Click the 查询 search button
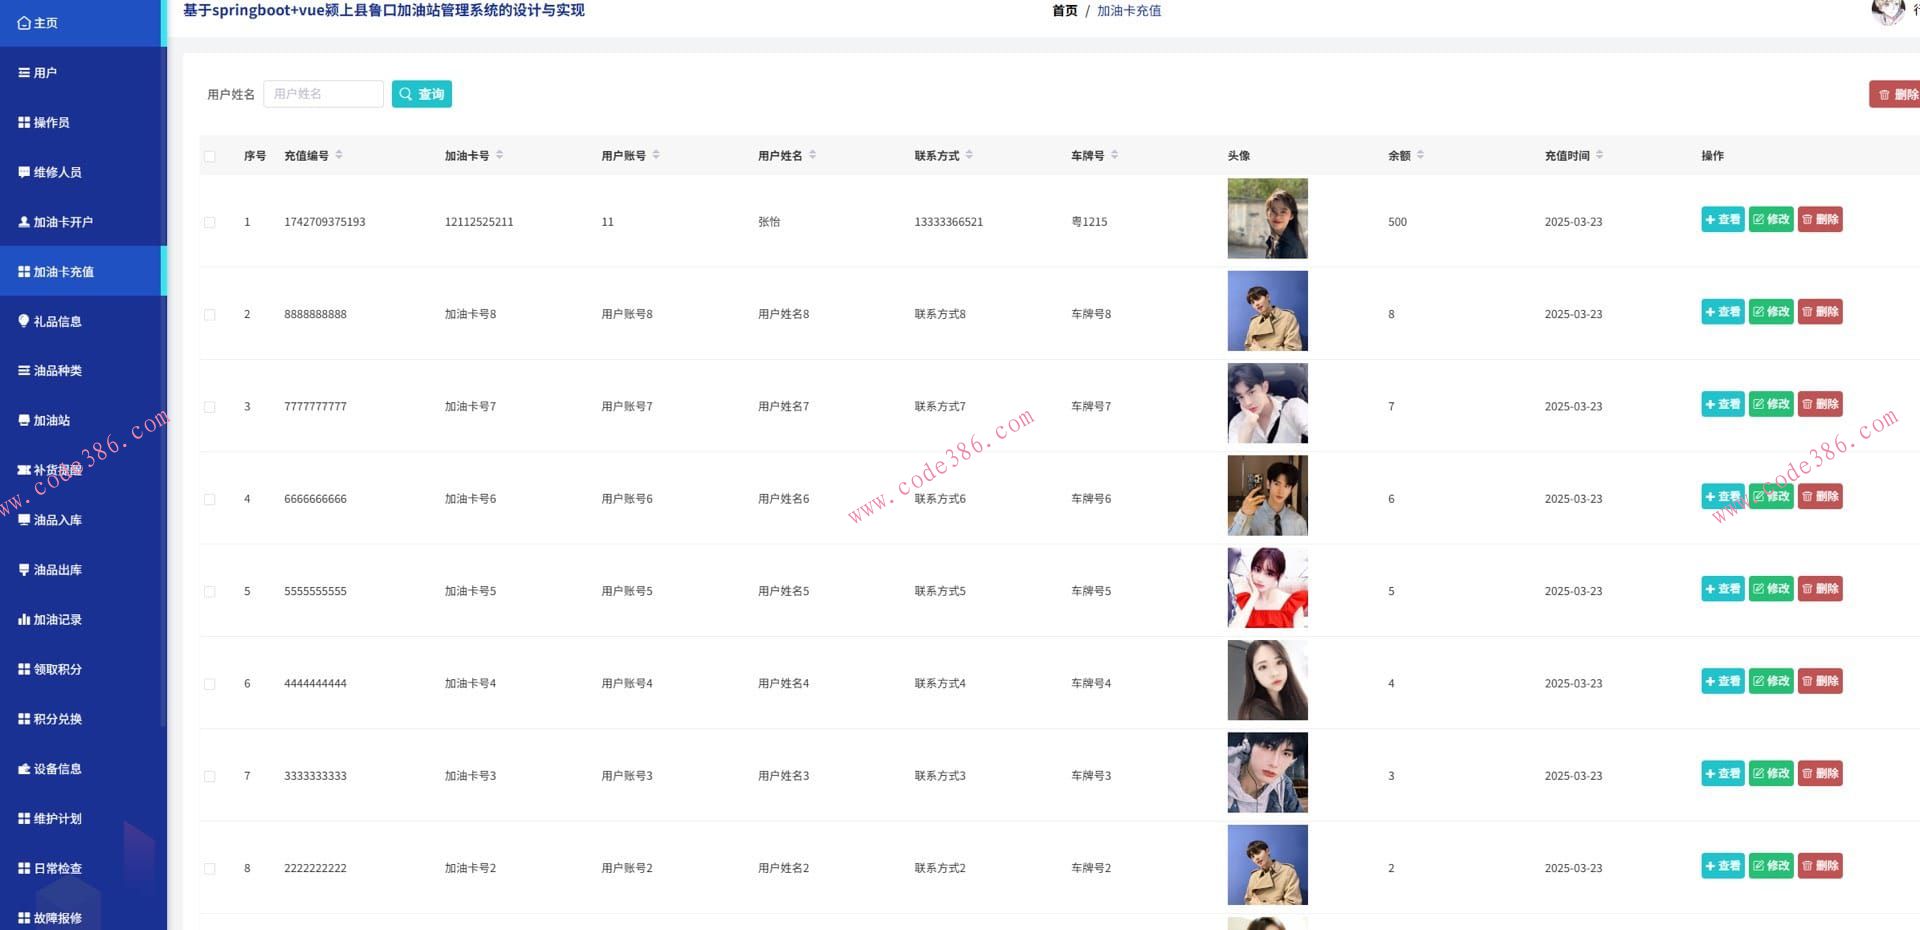This screenshot has width=1920, height=930. coord(422,94)
